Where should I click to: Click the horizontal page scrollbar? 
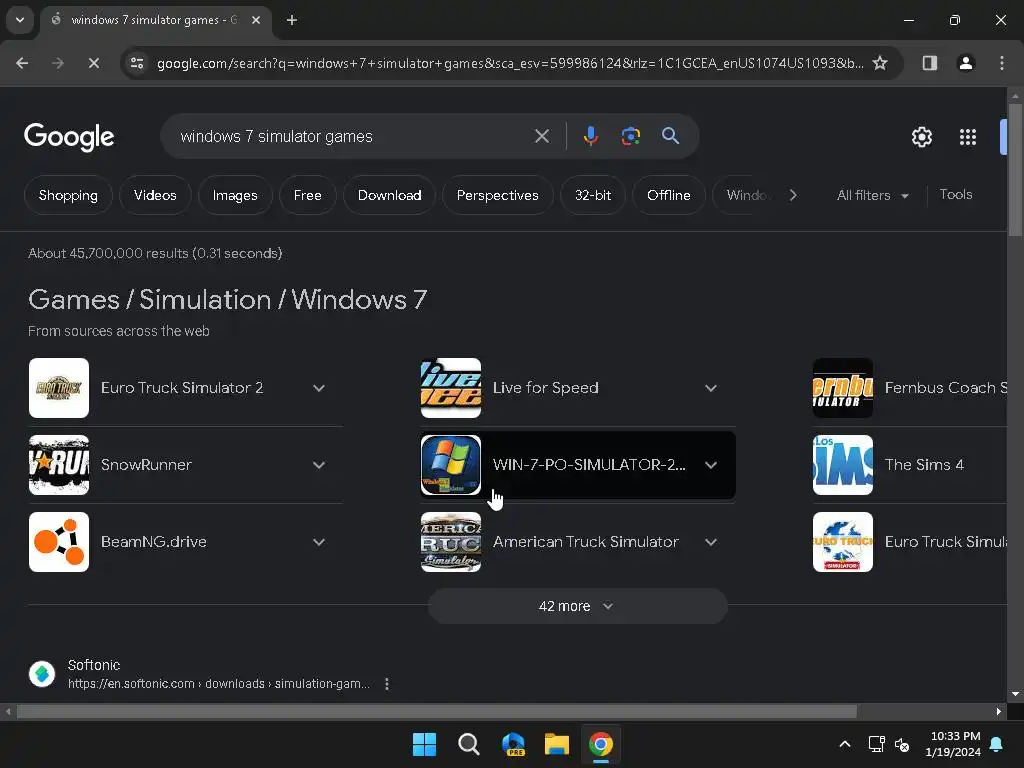point(436,711)
